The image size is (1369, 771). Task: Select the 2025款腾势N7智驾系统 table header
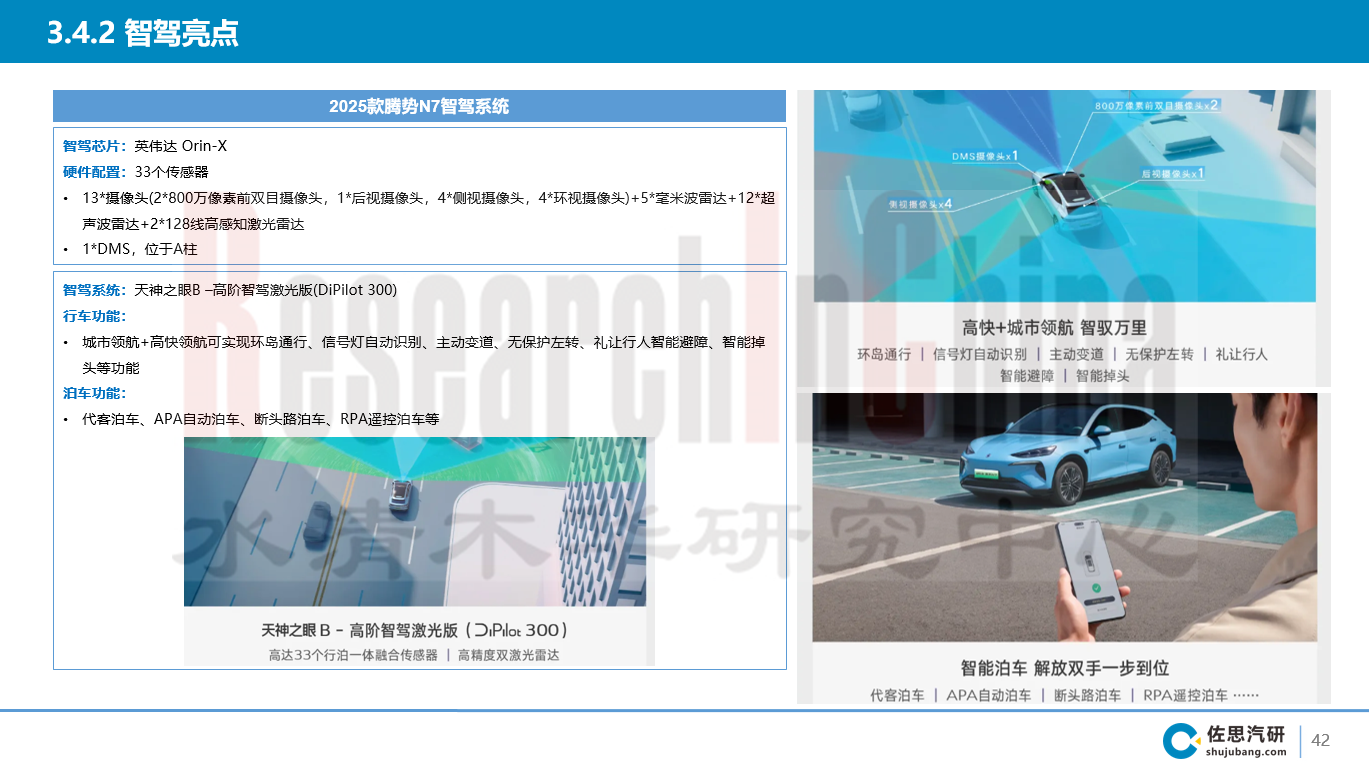(x=419, y=106)
